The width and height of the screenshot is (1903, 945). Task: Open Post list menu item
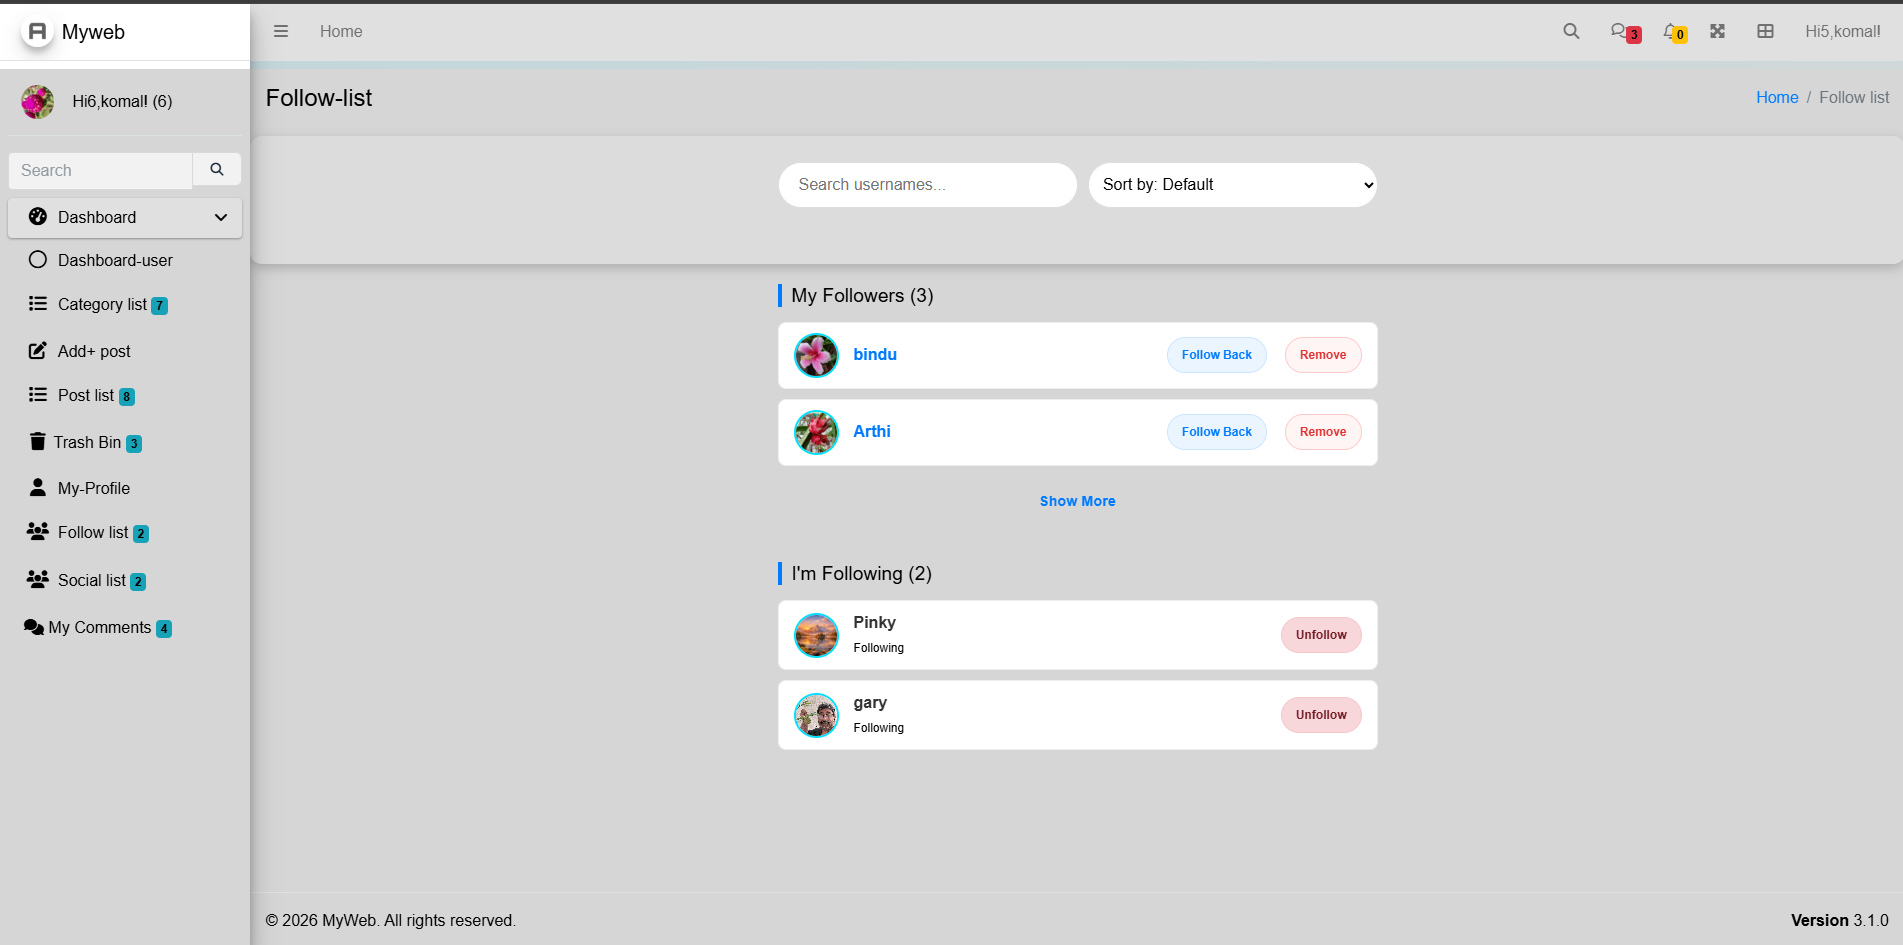(125, 395)
